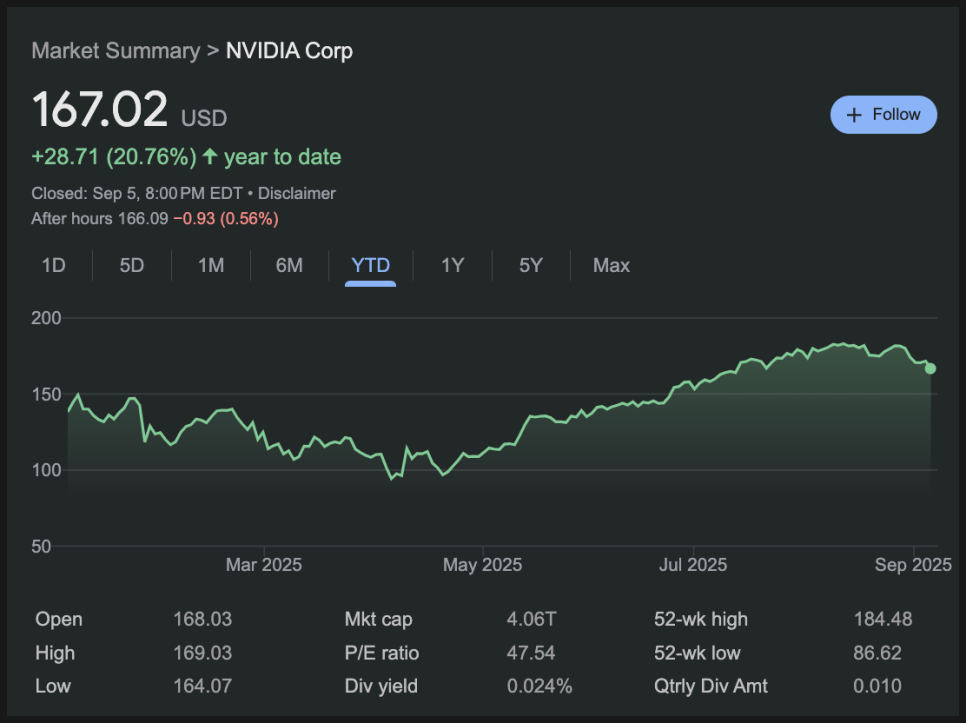
Task: Switch to the 1D range tab
Action: click(x=54, y=265)
